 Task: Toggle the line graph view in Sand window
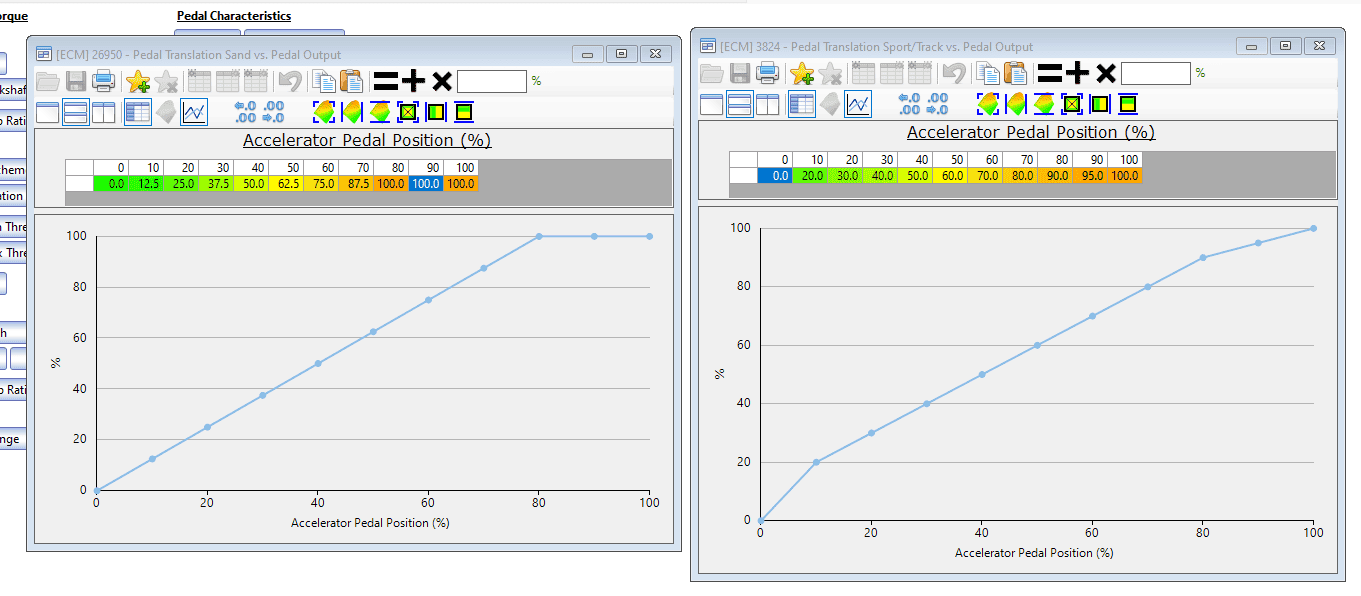[x=194, y=112]
